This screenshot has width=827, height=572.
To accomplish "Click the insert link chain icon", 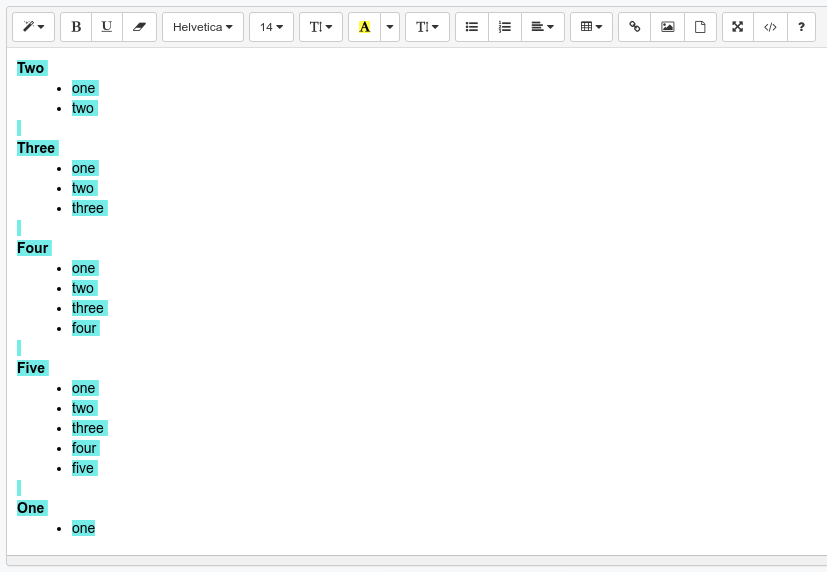I will point(635,27).
